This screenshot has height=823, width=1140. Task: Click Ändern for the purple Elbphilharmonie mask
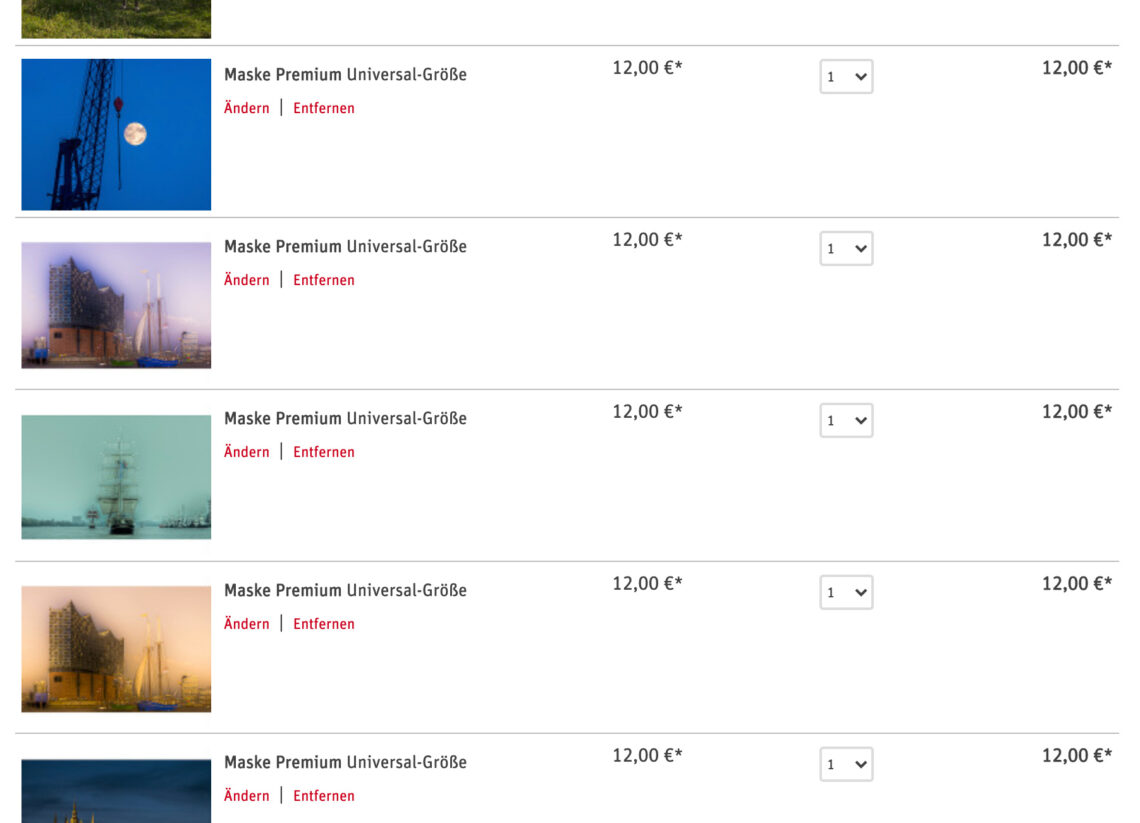tap(247, 280)
